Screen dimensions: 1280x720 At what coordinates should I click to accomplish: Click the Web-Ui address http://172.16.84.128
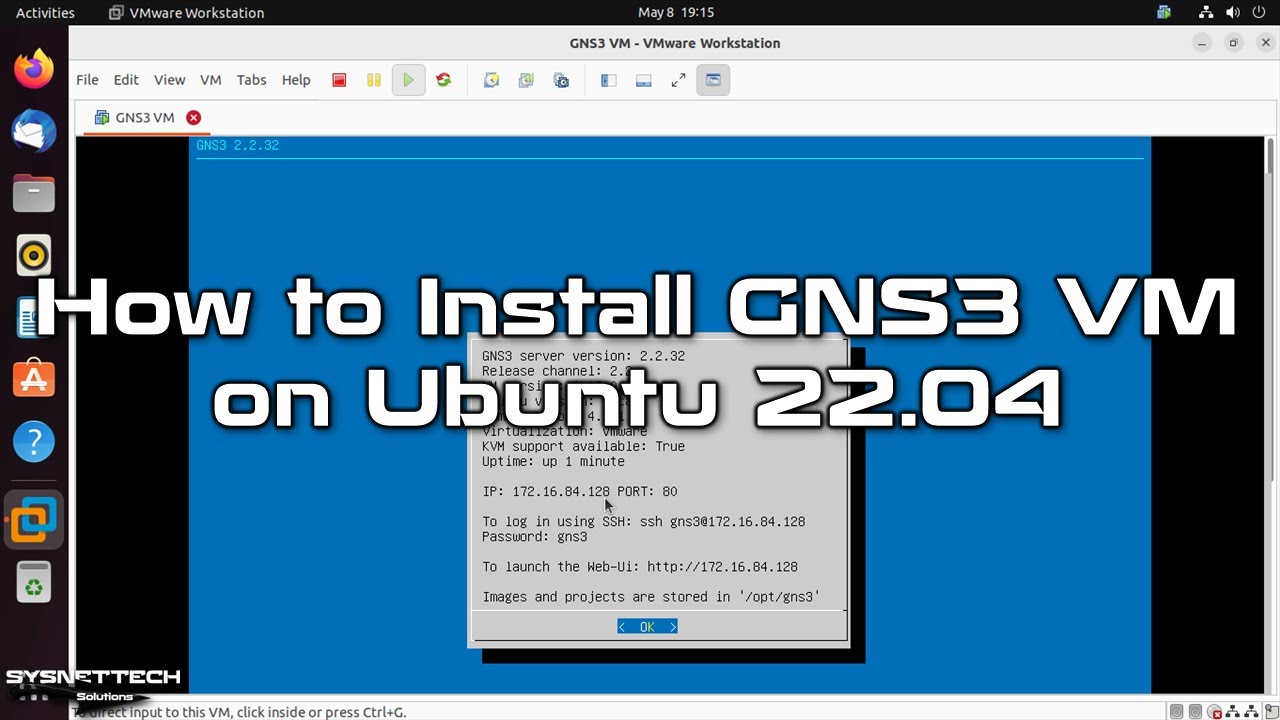[722, 566]
